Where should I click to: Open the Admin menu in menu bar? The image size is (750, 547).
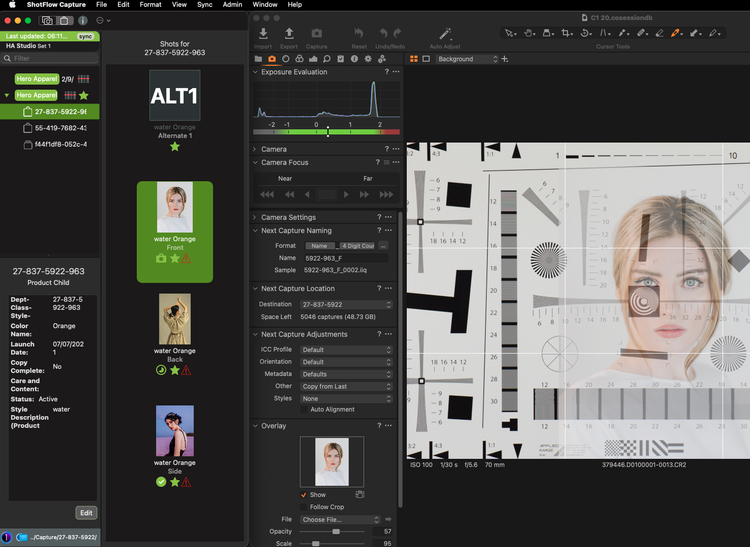pyautogui.click(x=232, y=4)
